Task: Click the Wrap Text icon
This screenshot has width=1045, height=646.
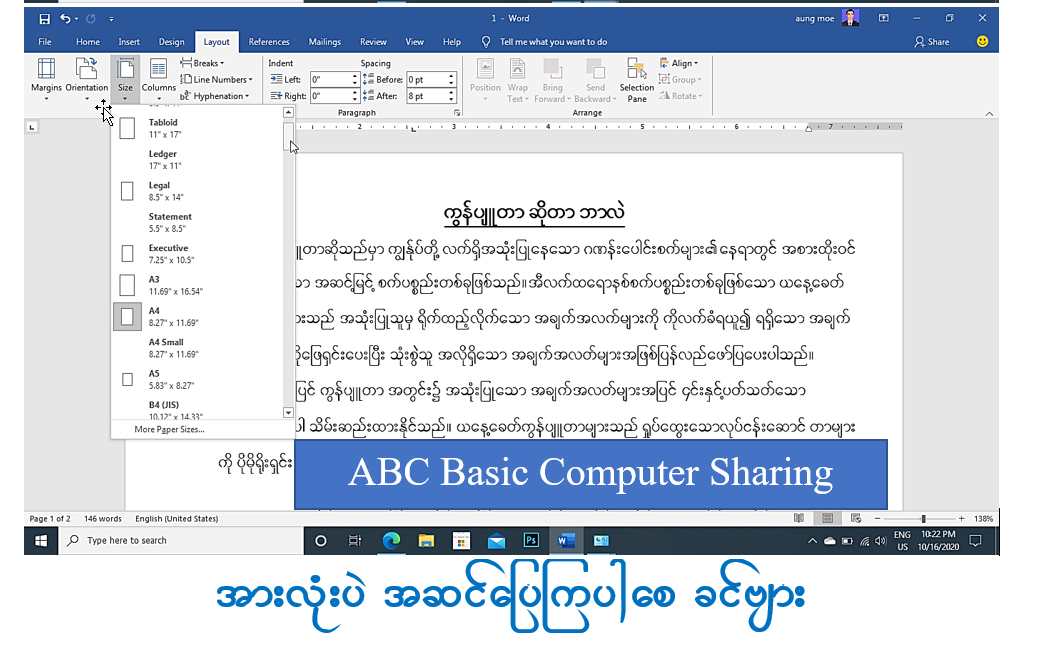Action: tap(517, 69)
